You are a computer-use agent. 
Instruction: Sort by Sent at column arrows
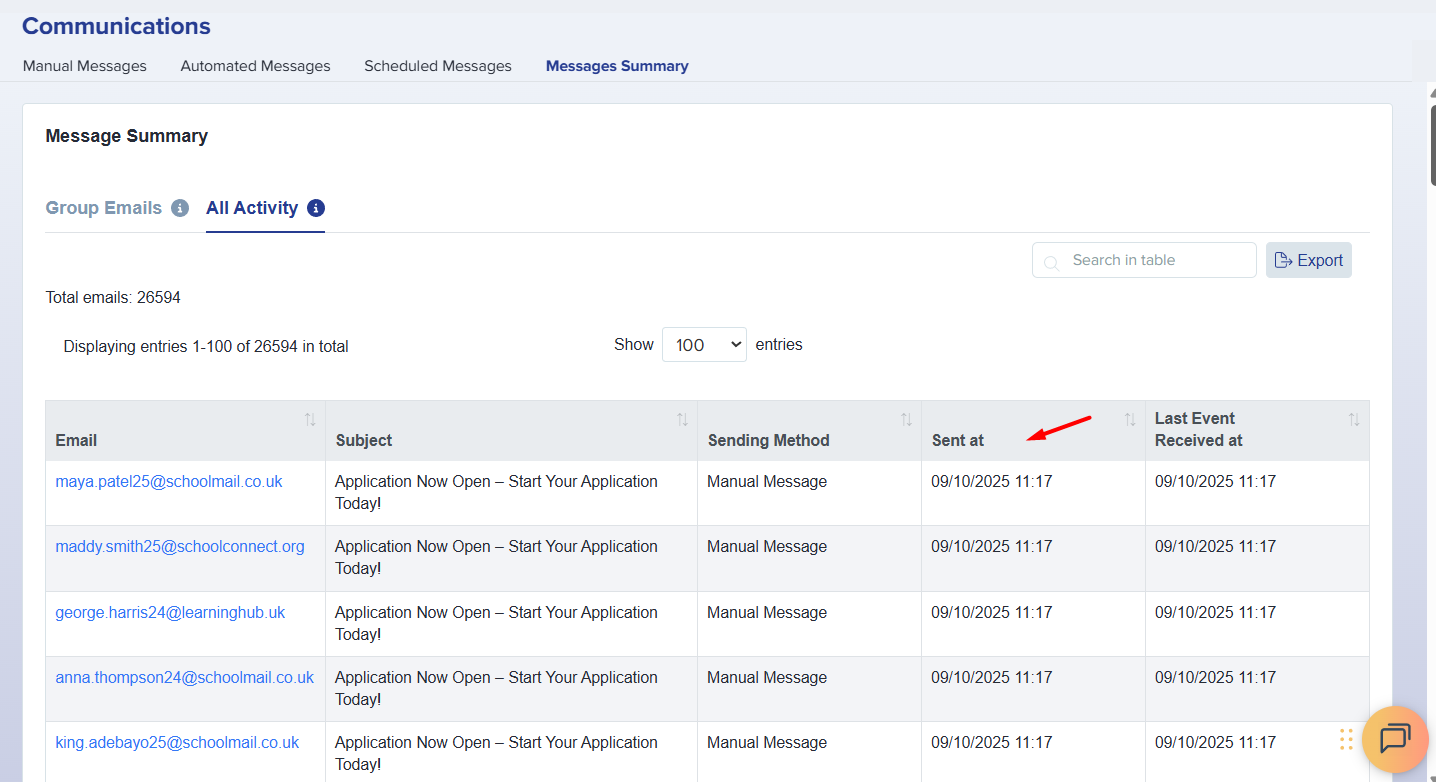pyautogui.click(x=1130, y=420)
